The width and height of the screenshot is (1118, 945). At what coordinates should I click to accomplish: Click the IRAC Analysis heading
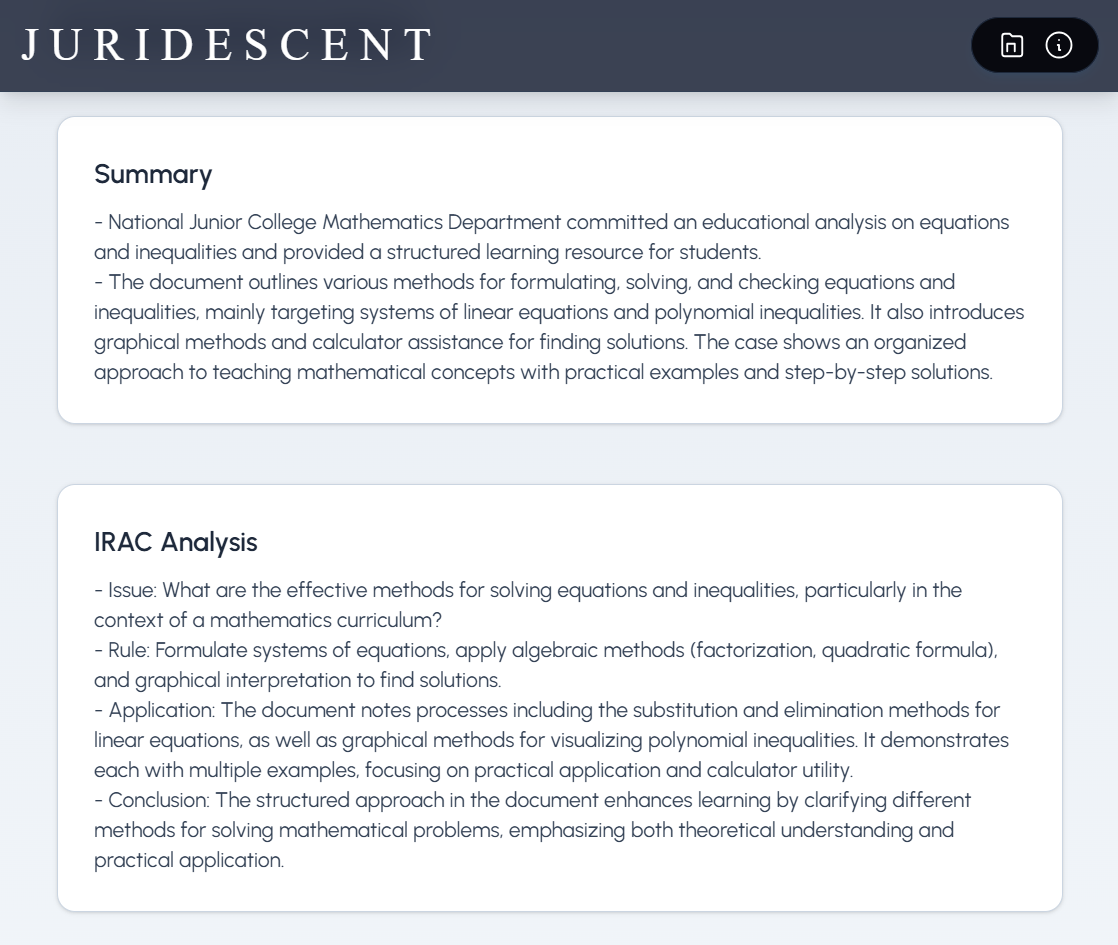[x=176, y=542]
